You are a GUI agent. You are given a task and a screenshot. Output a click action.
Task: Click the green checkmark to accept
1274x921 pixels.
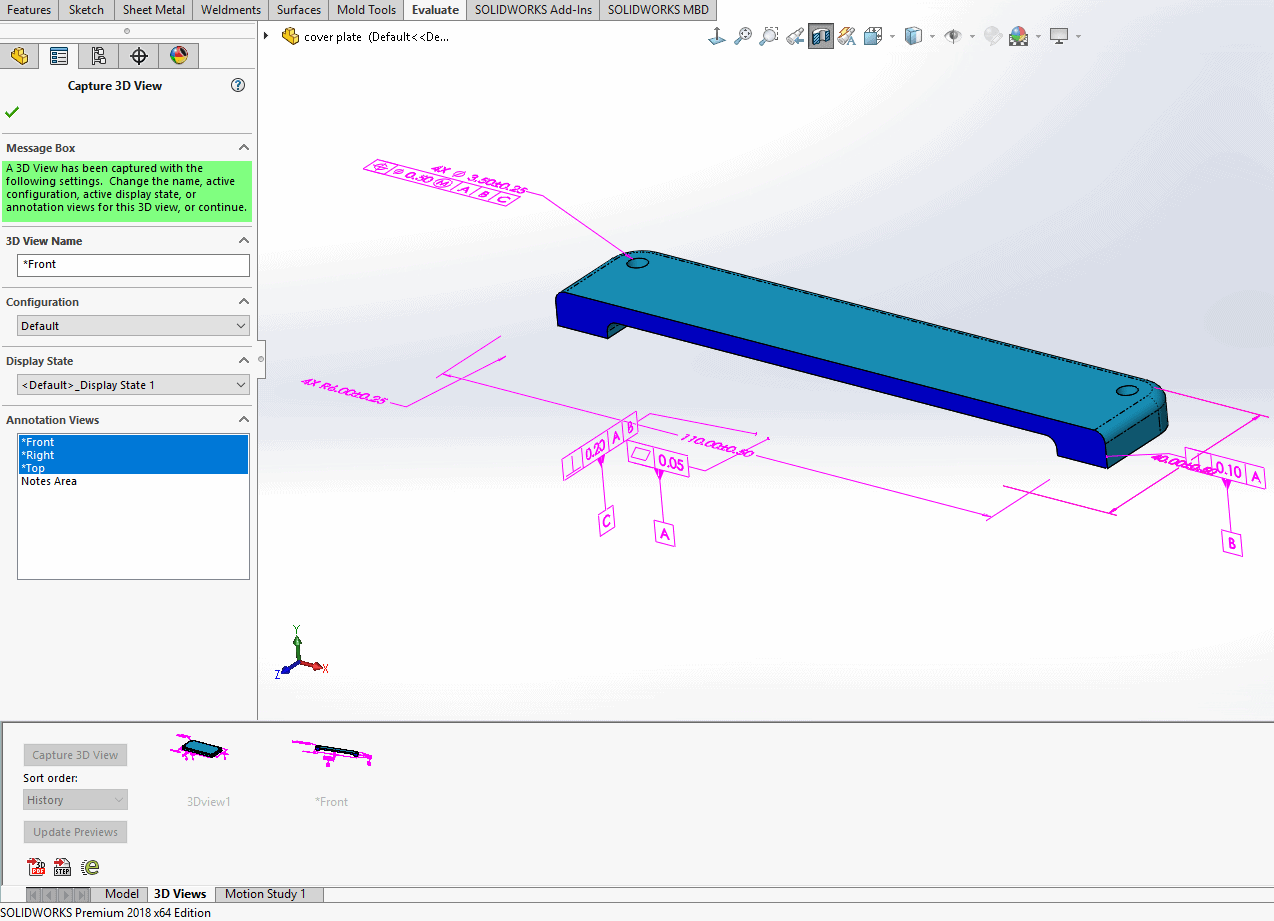[12, 112]
